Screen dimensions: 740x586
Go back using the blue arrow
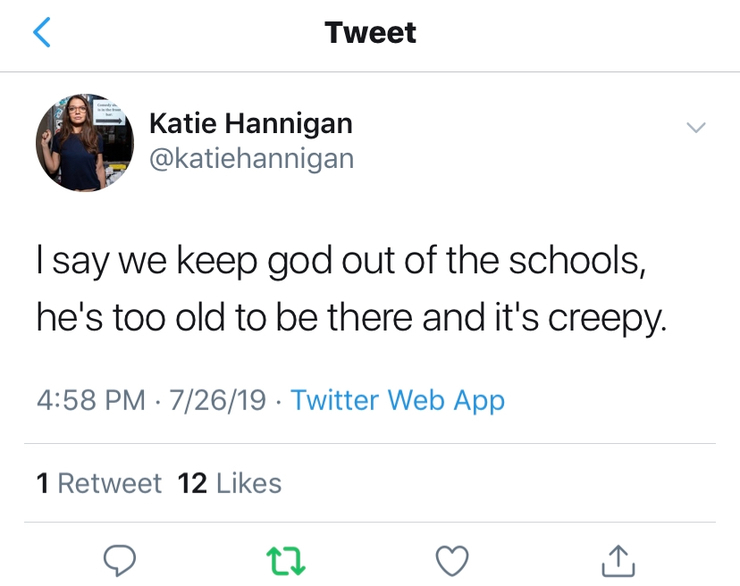pos(42,32)
